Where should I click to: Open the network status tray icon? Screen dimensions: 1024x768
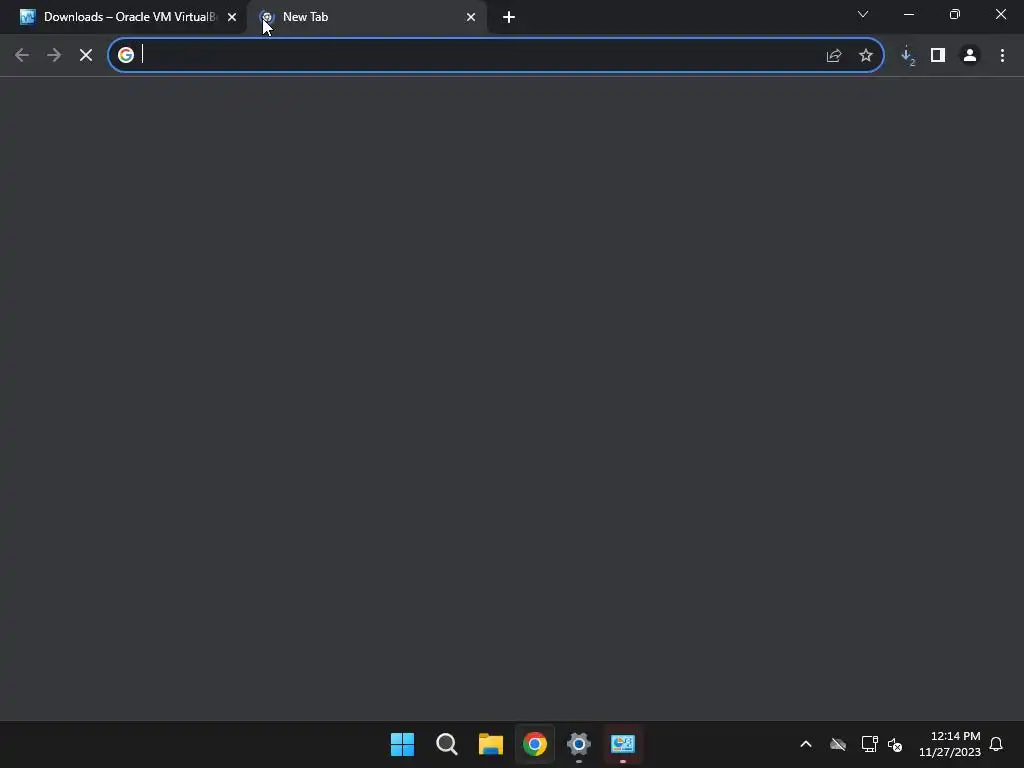[869, 744]
